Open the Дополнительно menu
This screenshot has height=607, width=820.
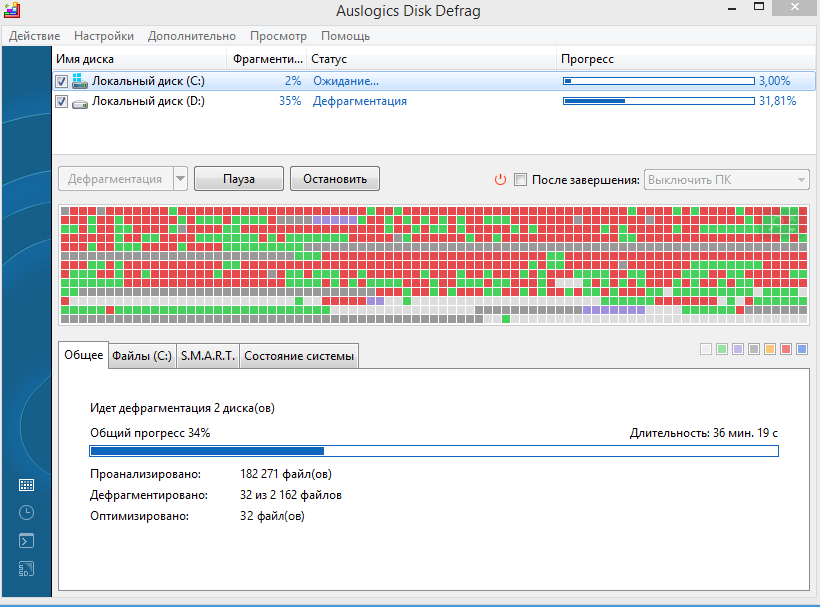[x=191, y=36]
